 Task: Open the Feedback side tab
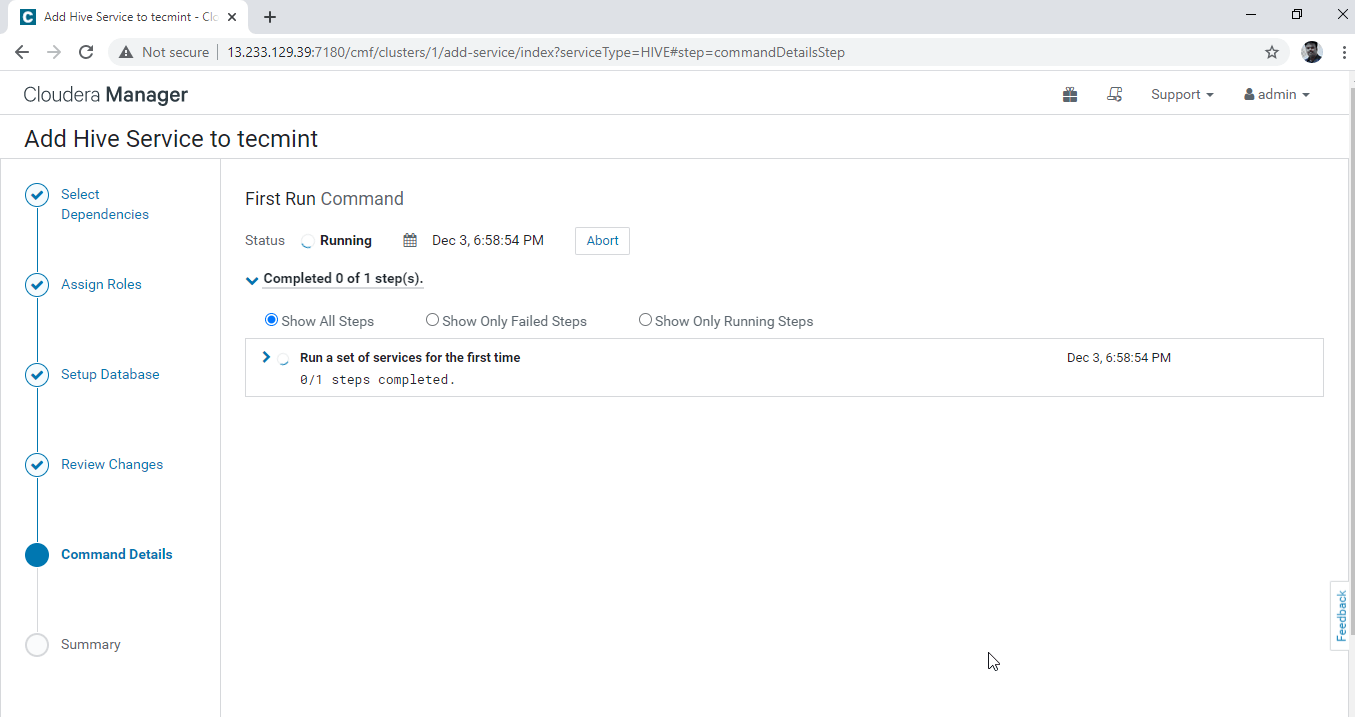pyautogui.click(x=1341, y=616)
